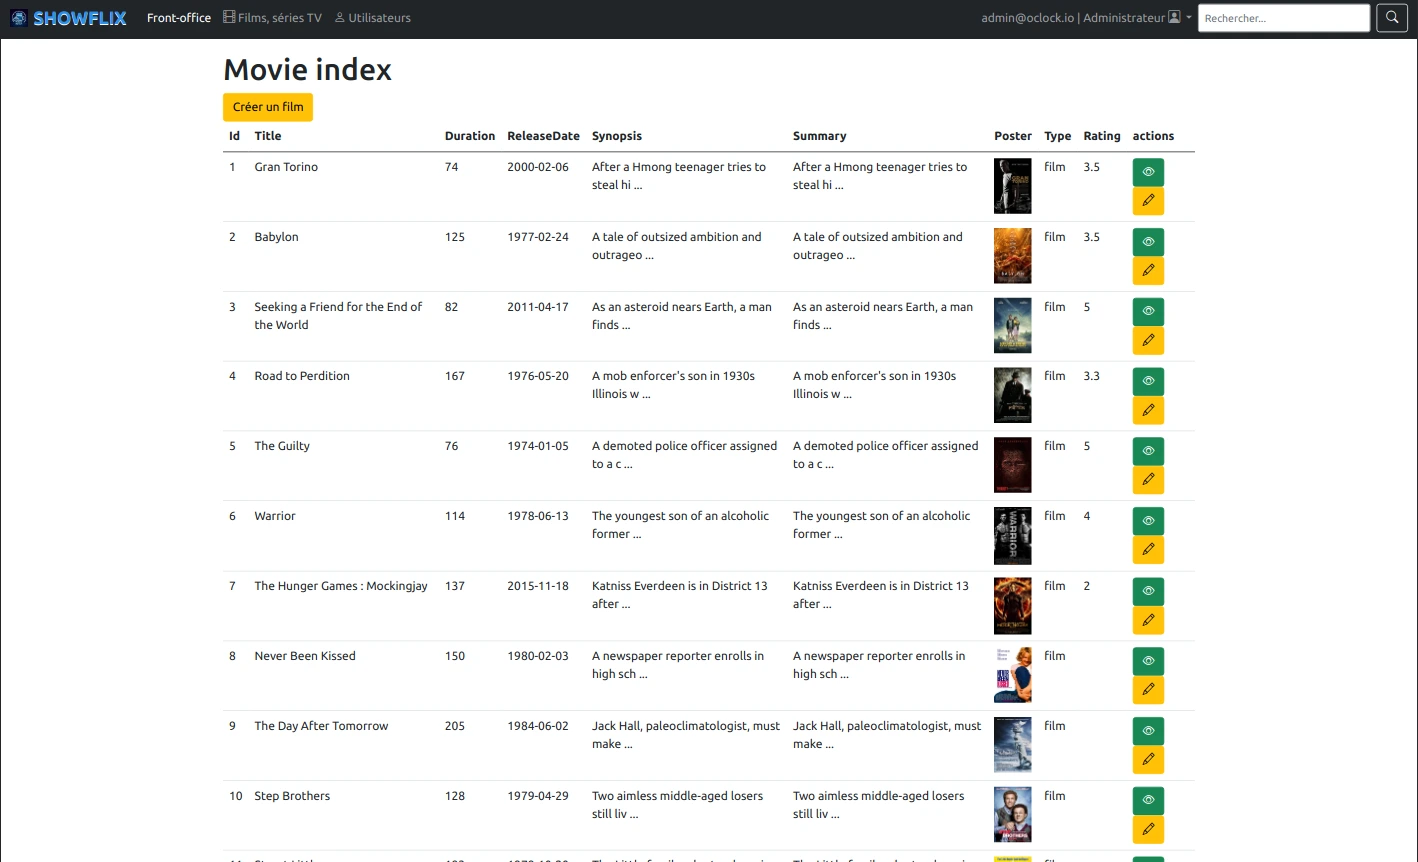Click the release date 2015-11-18
Viewport: 1418px width, 862px height.
pyautogui.click(x=538, y=586)
